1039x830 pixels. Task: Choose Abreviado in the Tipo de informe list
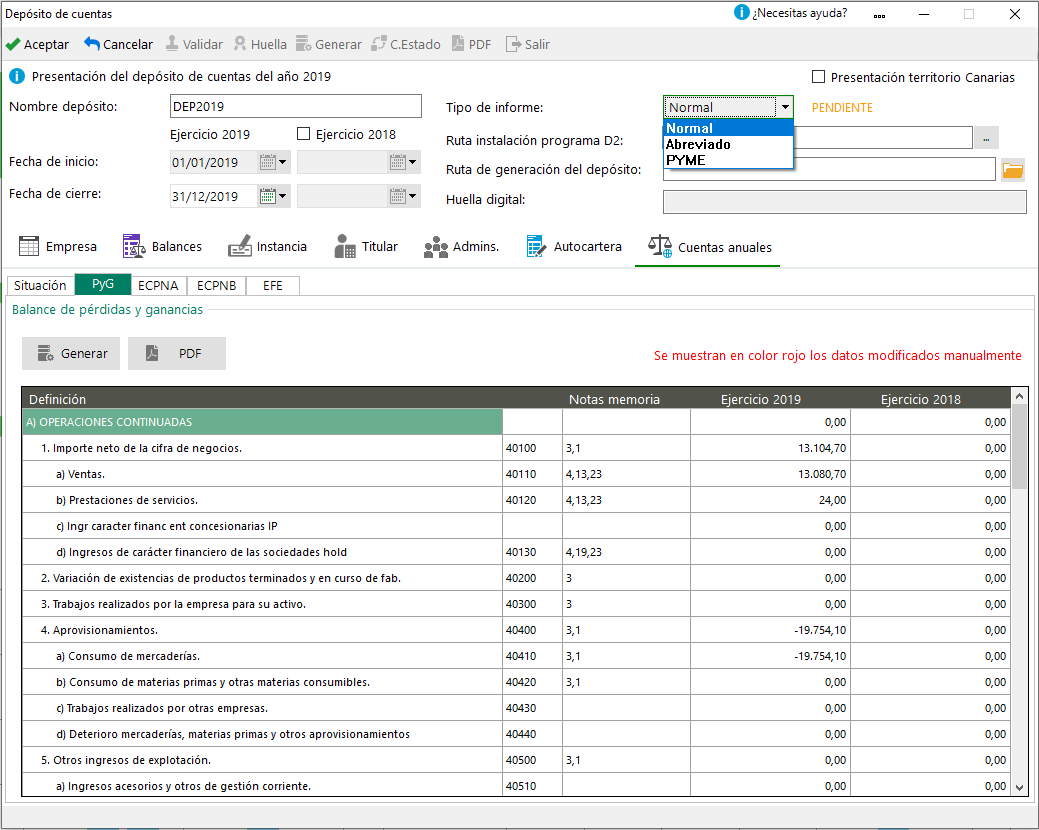pyautogui.click(x=728, y=144)
